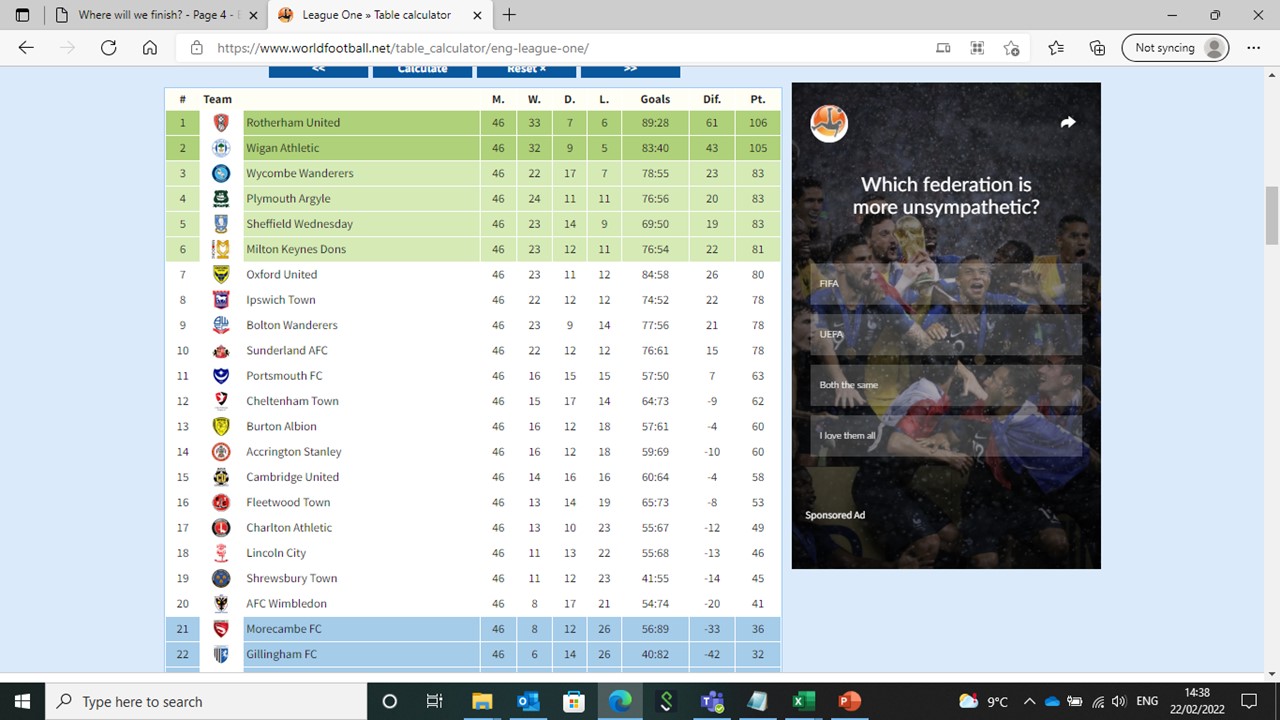Open Settings and more menu
Viewport: 1280px width, 720px height.
[1254, 48]
